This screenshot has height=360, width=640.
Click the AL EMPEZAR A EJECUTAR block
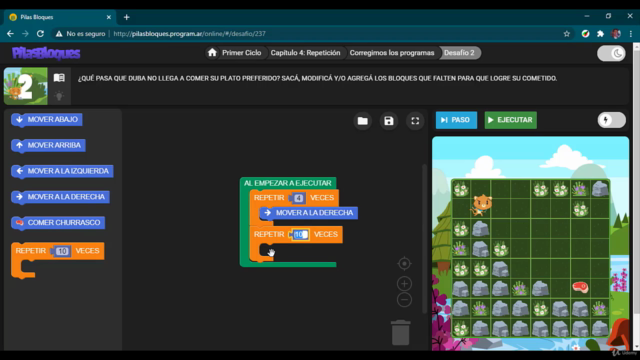pos(288,183)
